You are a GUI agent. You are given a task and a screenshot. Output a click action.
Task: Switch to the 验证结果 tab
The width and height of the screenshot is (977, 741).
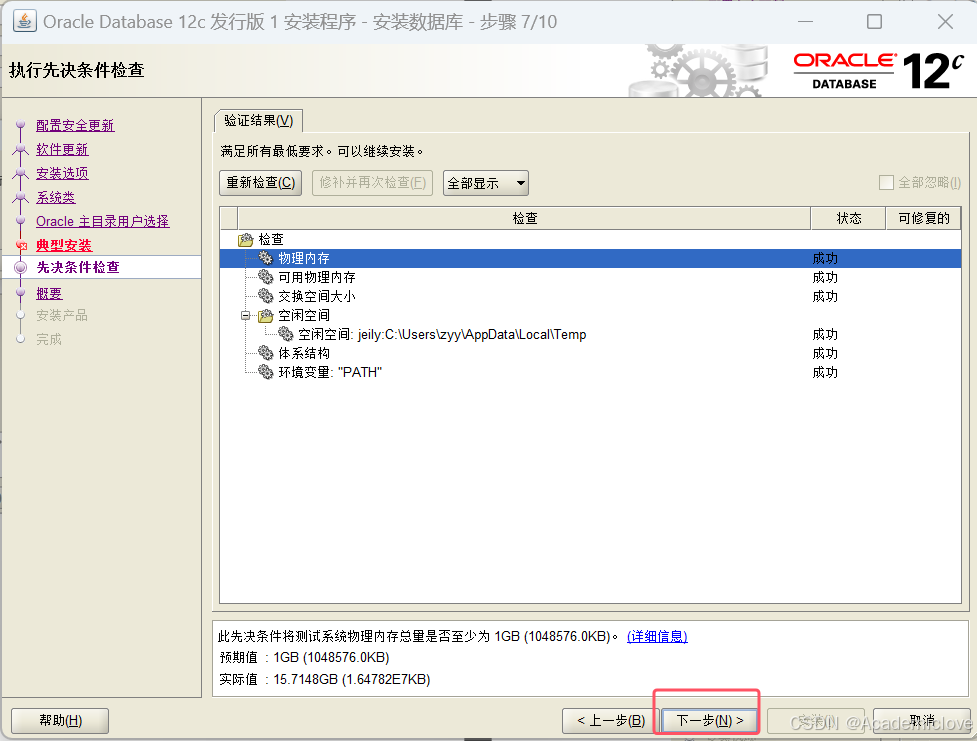(257, 118)
